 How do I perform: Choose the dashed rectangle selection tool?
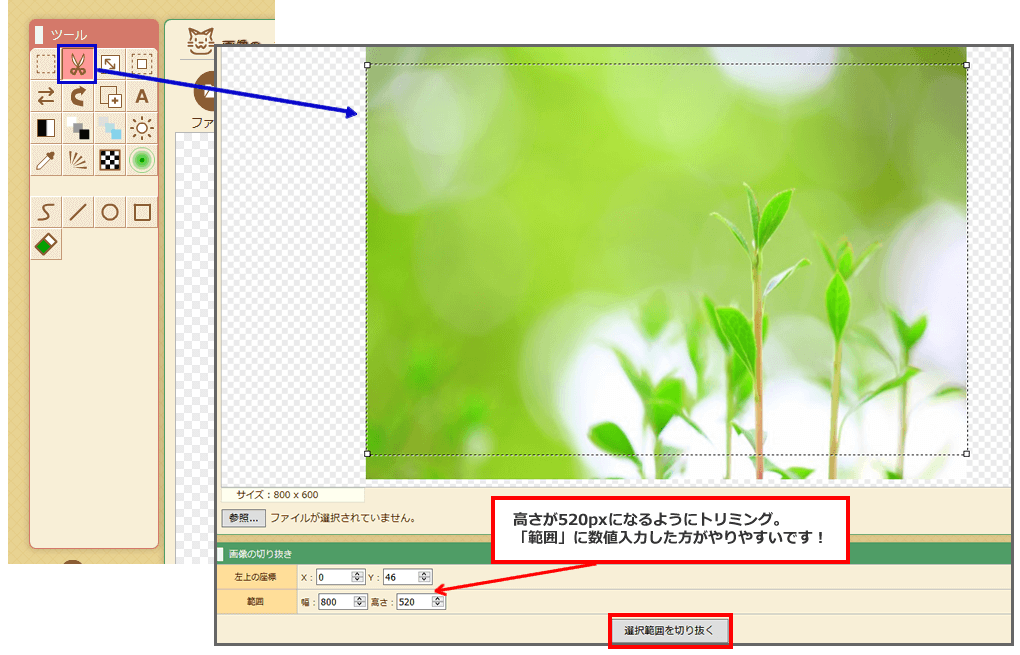[46, 65]
